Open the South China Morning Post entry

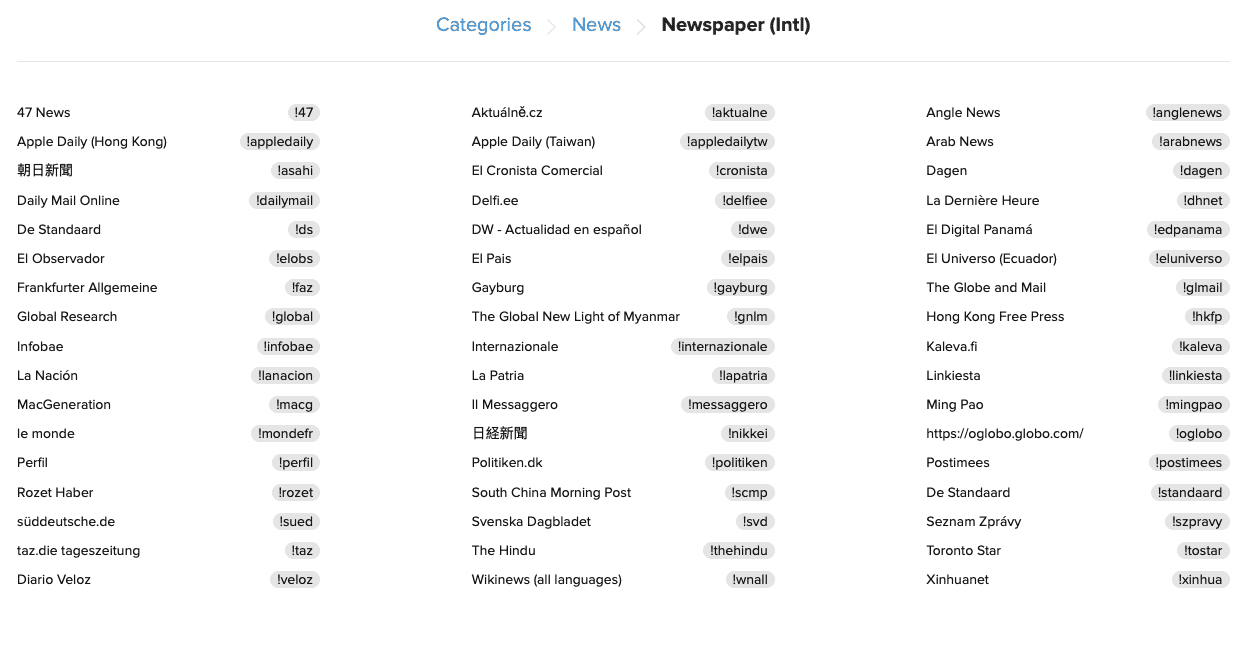551,493
